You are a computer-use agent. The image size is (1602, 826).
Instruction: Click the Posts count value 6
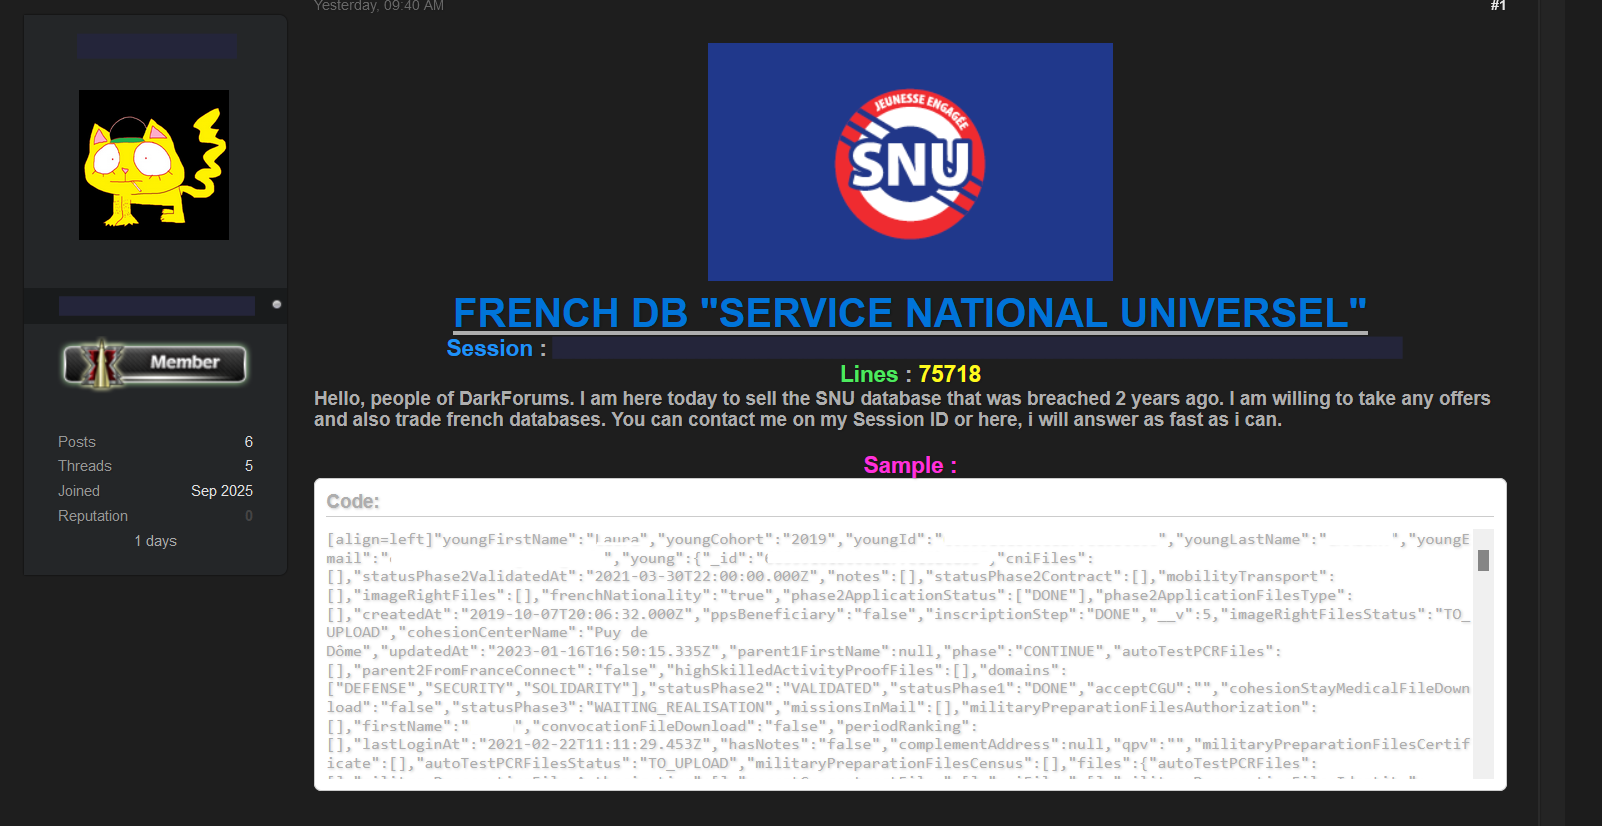coord(249,442)
